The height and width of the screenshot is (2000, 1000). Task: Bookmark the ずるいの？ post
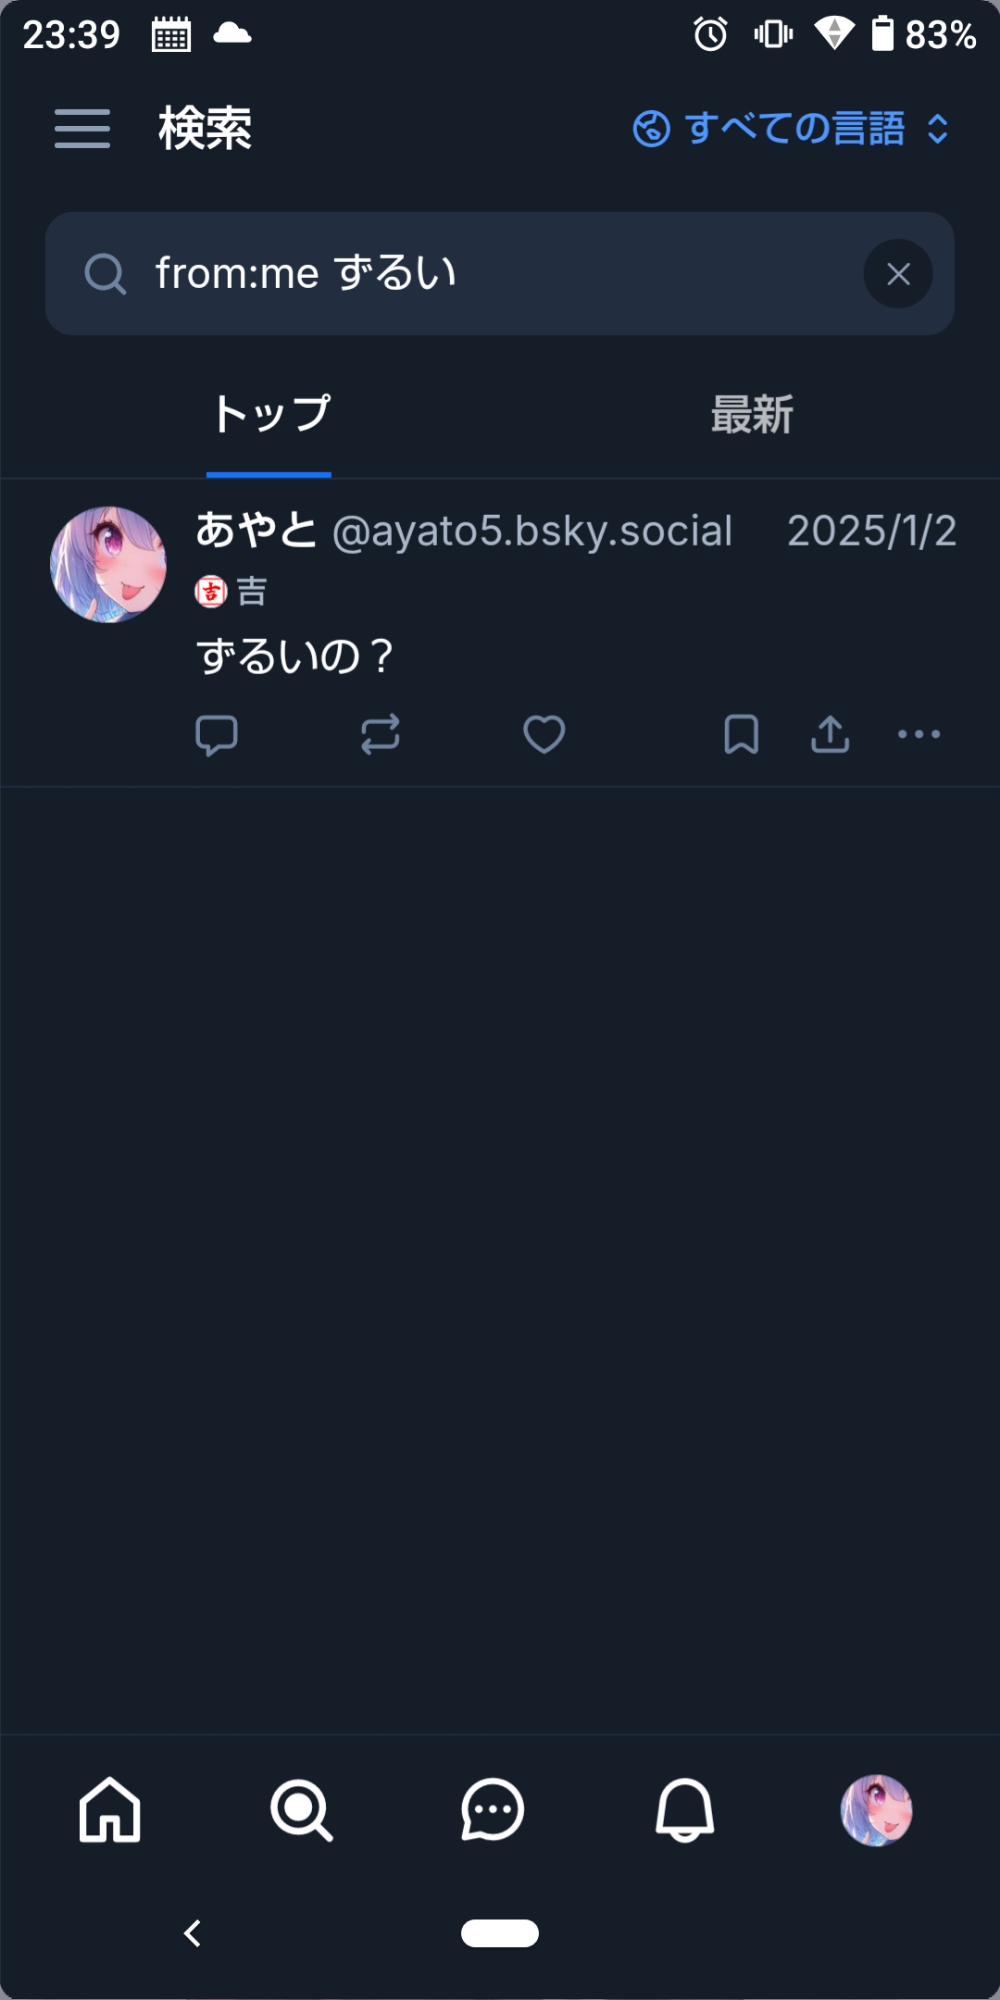(741, 735)
